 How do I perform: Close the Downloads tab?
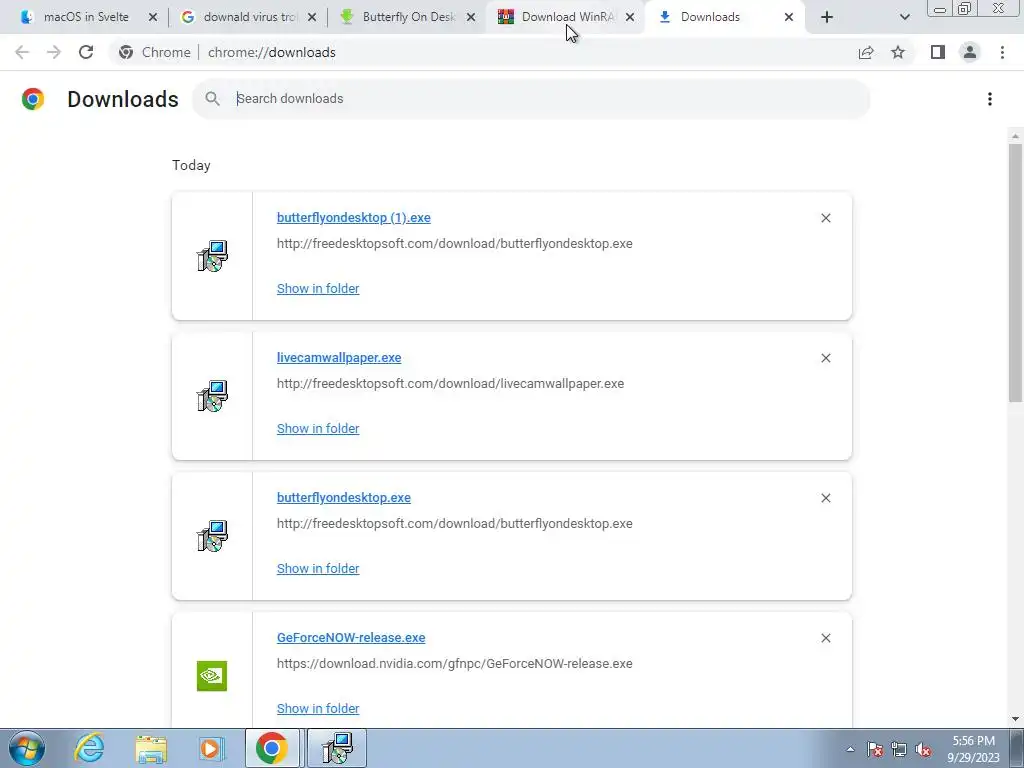point(789,17)
